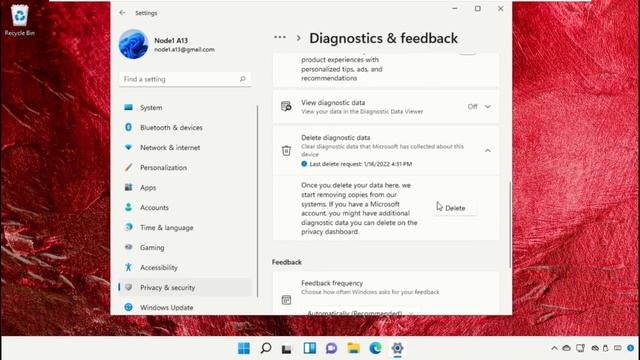Open Microsoft Edge on the taskbar
This screenshot has height=360, width=640.
point(376,348)
